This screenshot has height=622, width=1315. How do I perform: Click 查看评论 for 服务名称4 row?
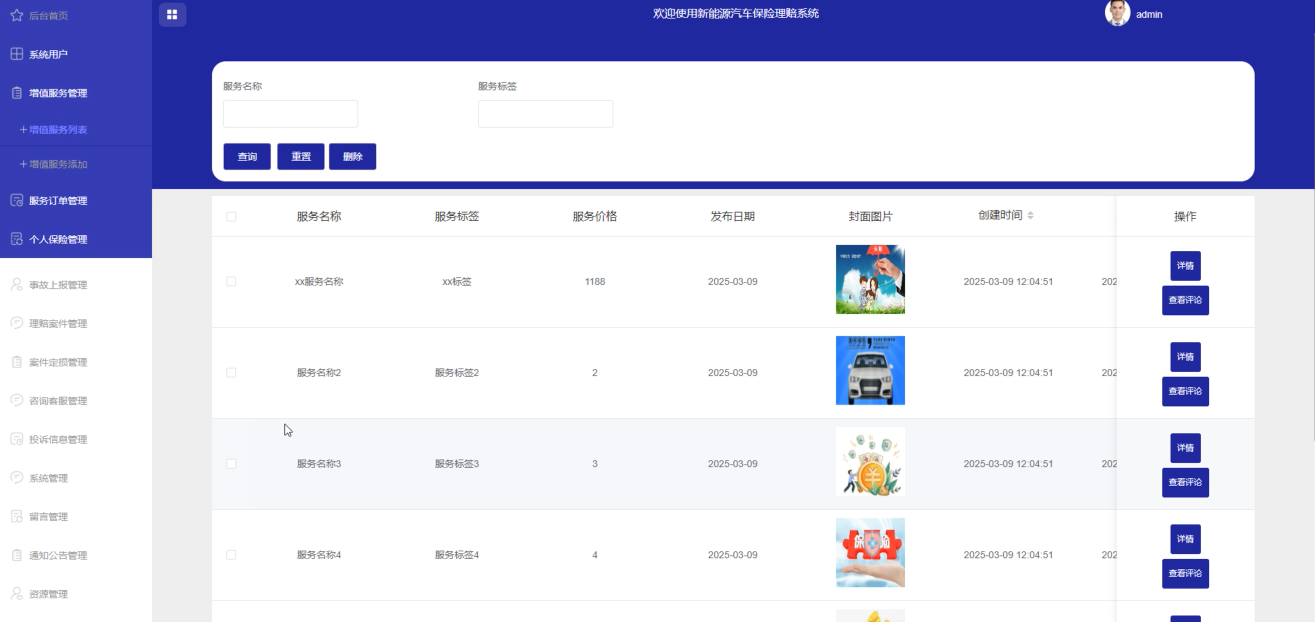click(x=1185, y=573)
